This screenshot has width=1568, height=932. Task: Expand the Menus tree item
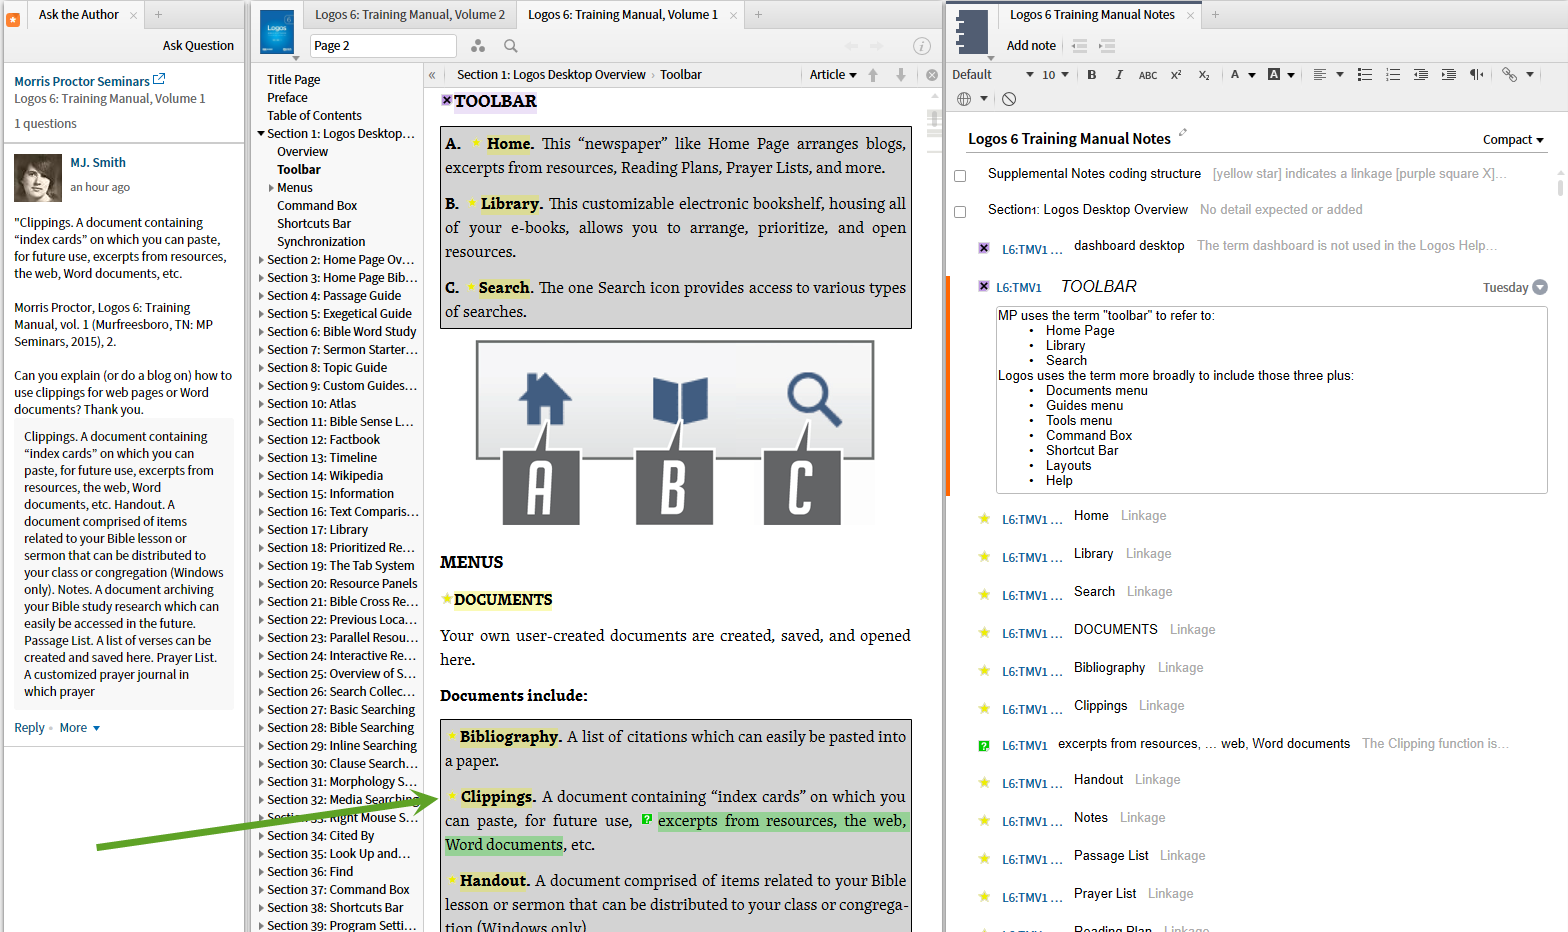point(271,188)
